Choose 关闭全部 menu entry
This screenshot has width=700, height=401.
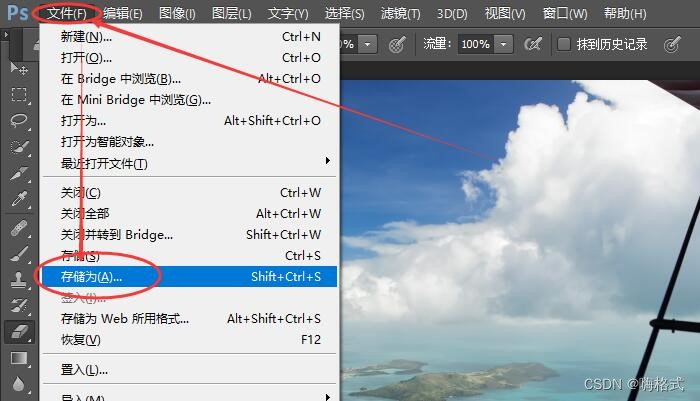[190, 213]
